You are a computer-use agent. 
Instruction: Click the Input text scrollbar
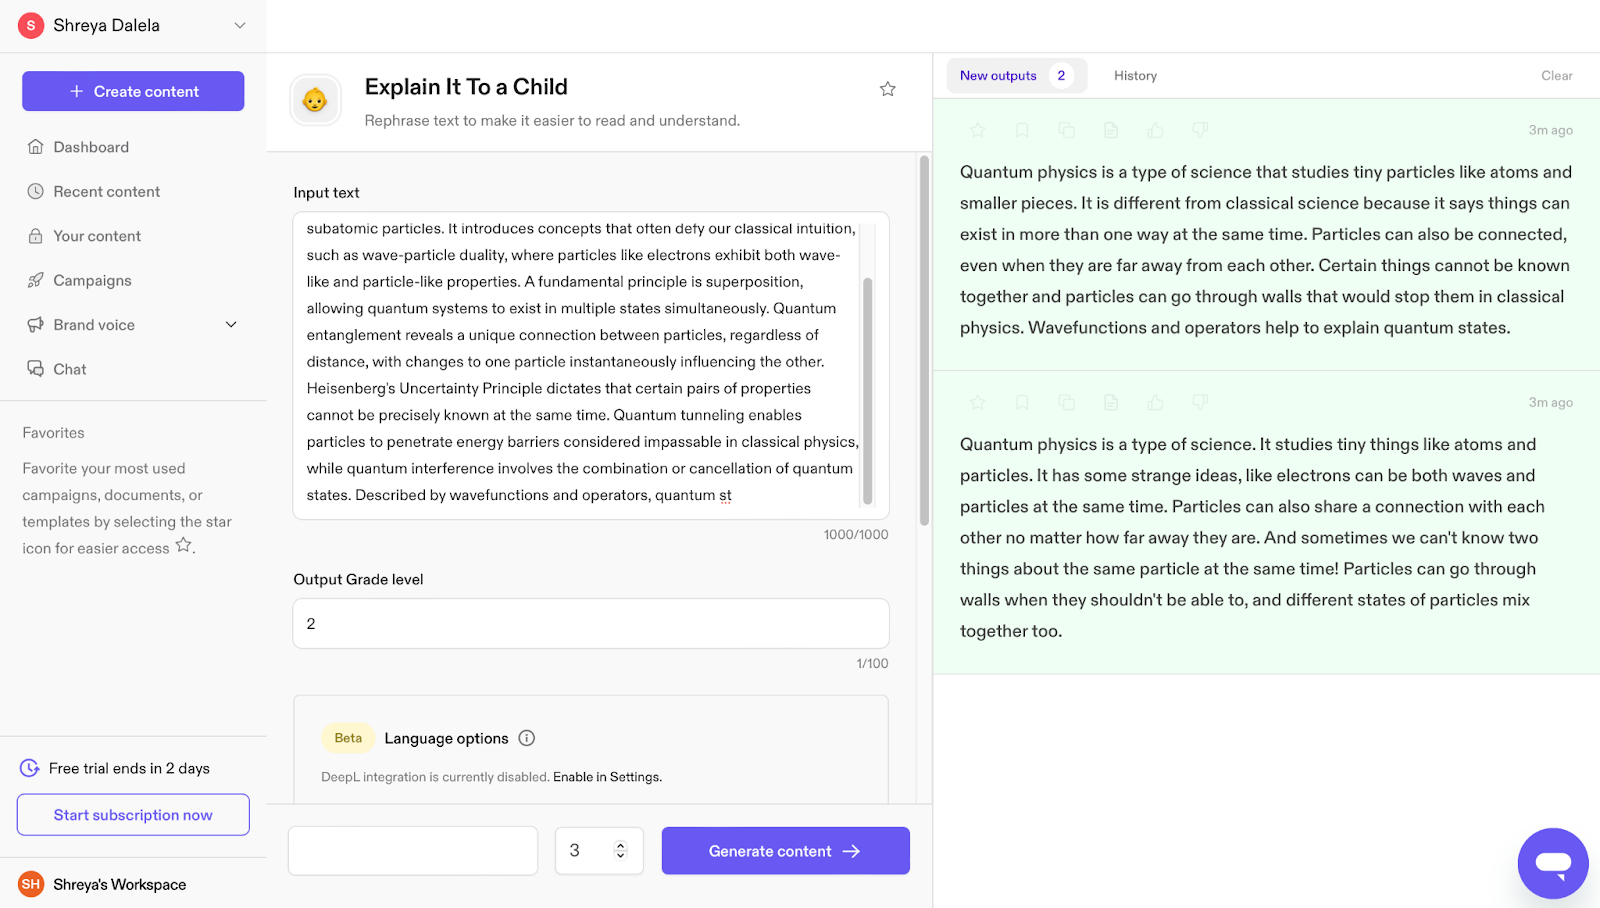(867, 390)
